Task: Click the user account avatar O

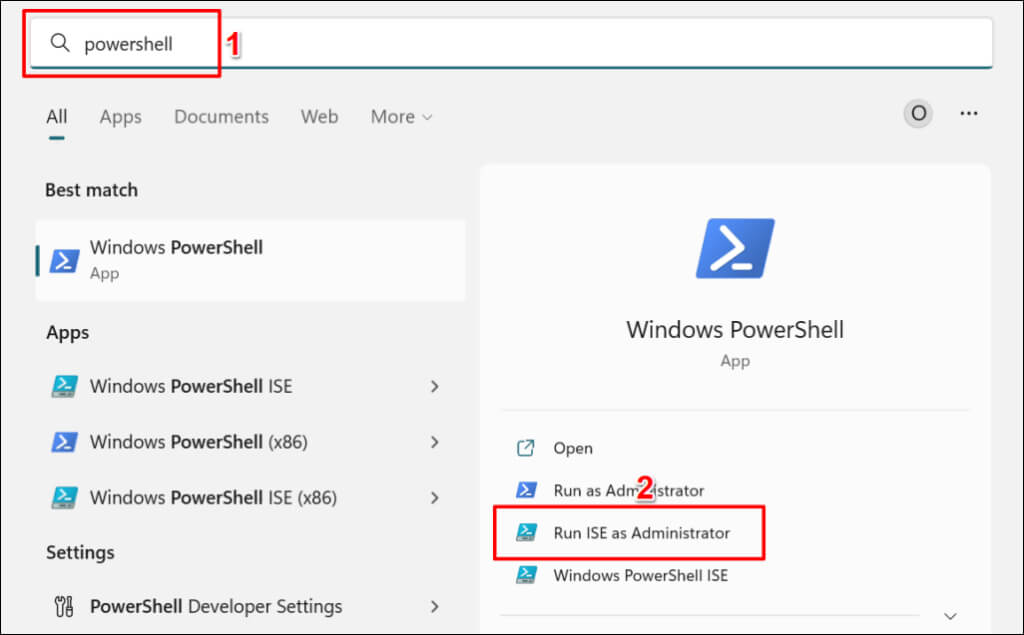Action: (917, 114)
